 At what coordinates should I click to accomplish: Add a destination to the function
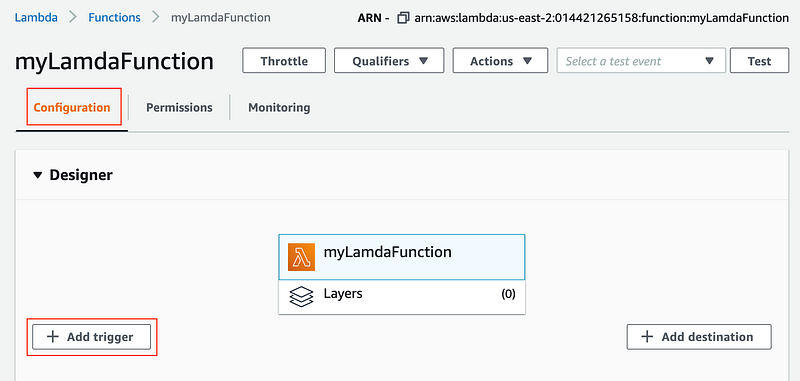click(x=699, y=337)
